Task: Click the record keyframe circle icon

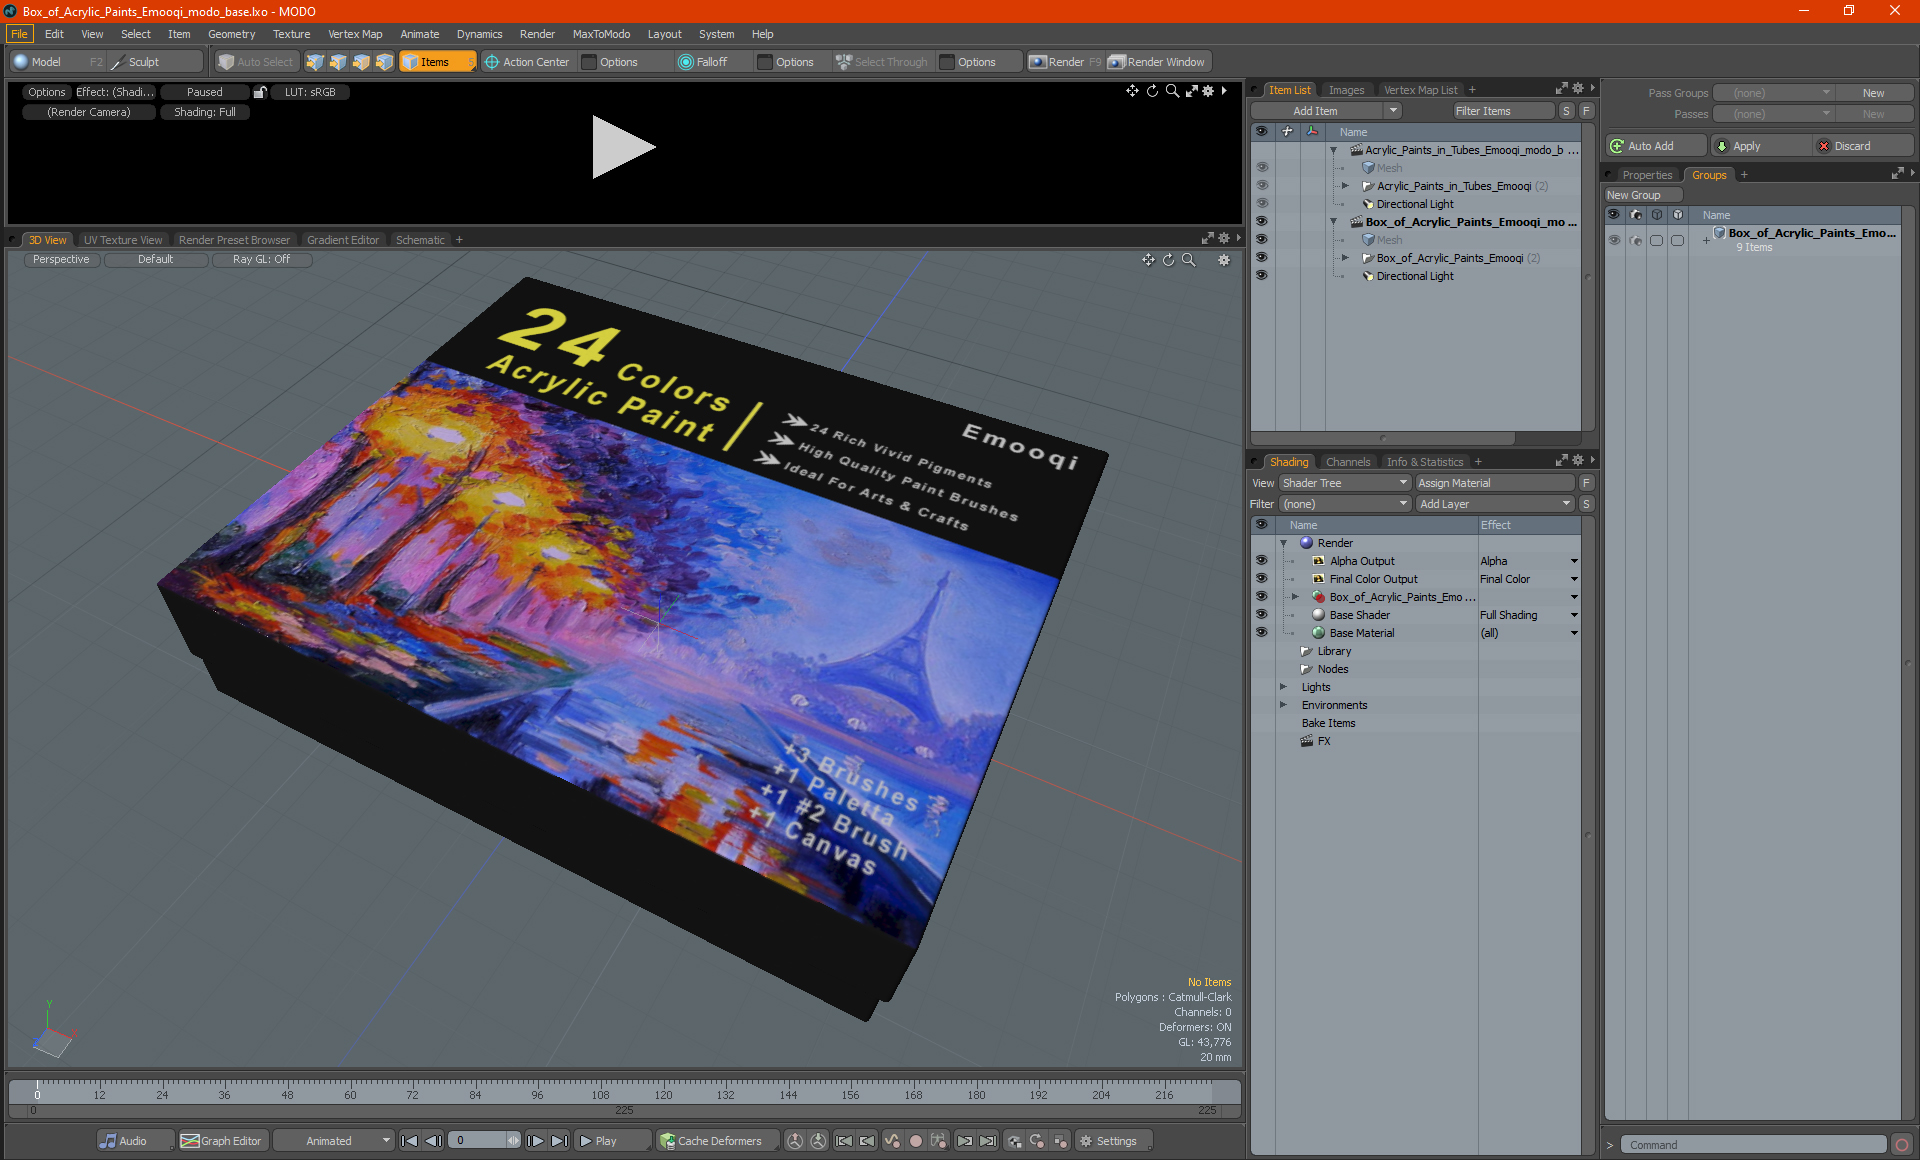Action: (915, 1141)
